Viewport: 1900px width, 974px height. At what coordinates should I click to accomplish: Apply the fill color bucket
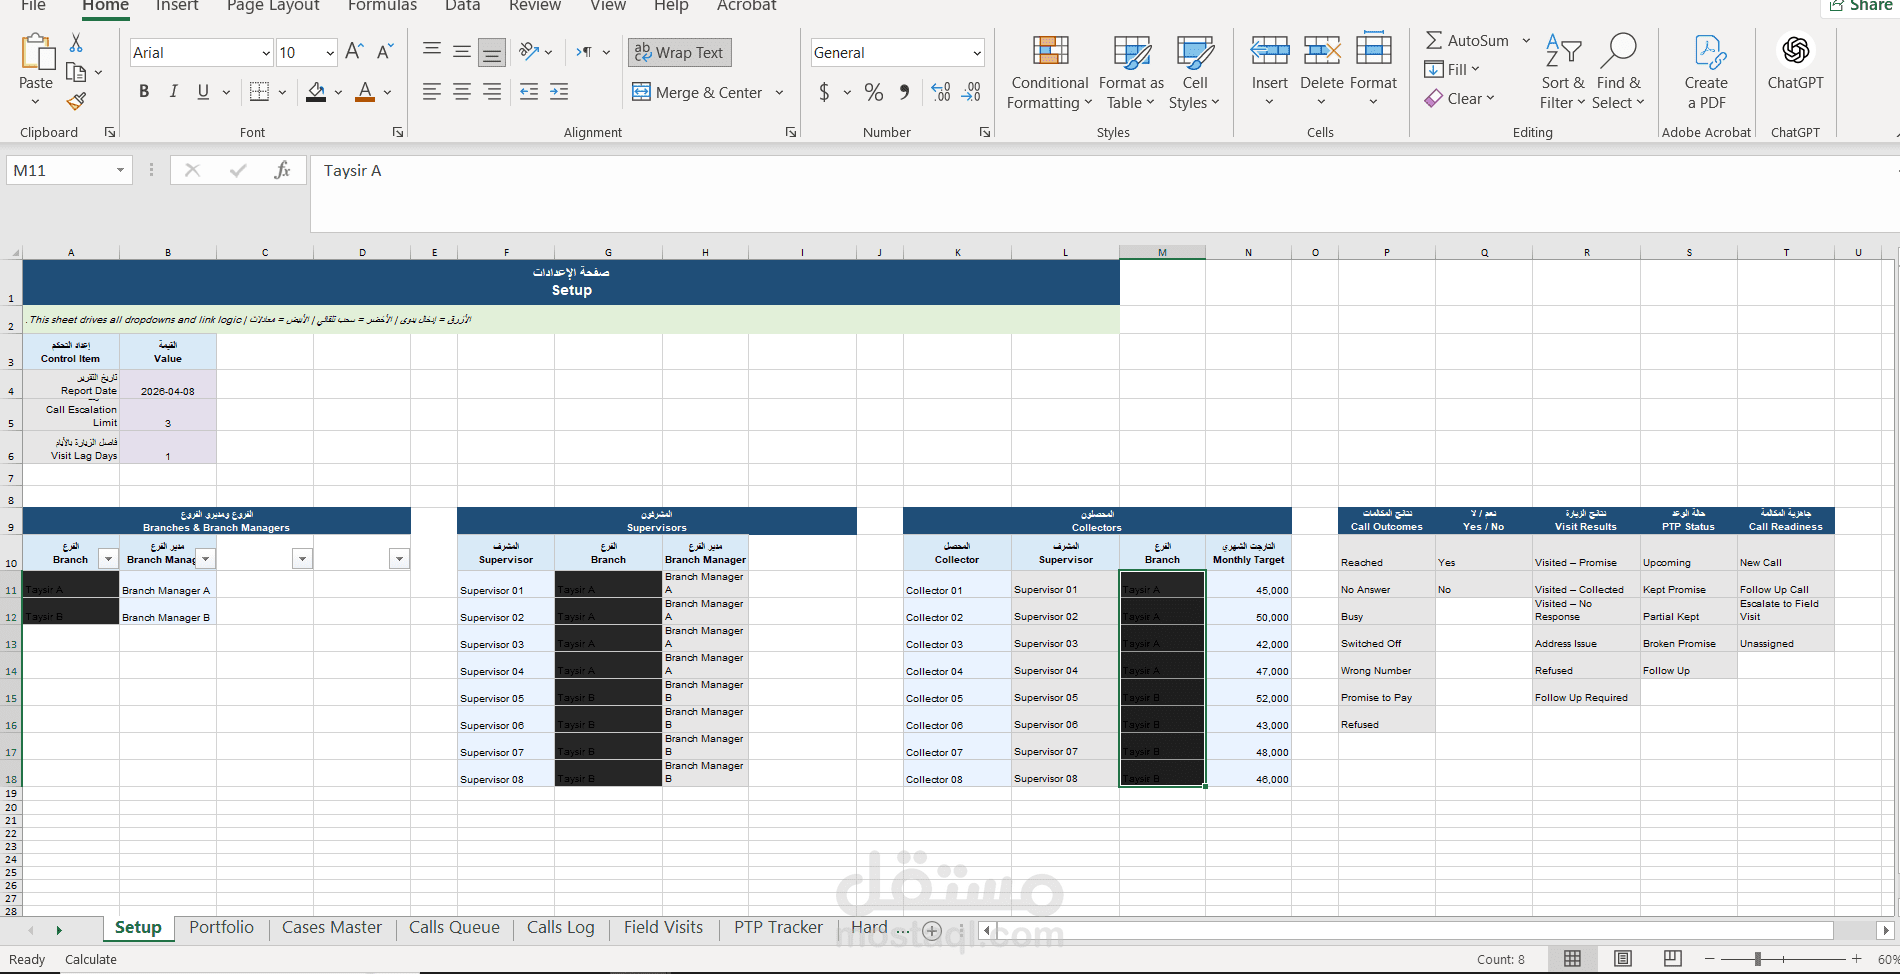pyautogui.click(x=316, y=92)
